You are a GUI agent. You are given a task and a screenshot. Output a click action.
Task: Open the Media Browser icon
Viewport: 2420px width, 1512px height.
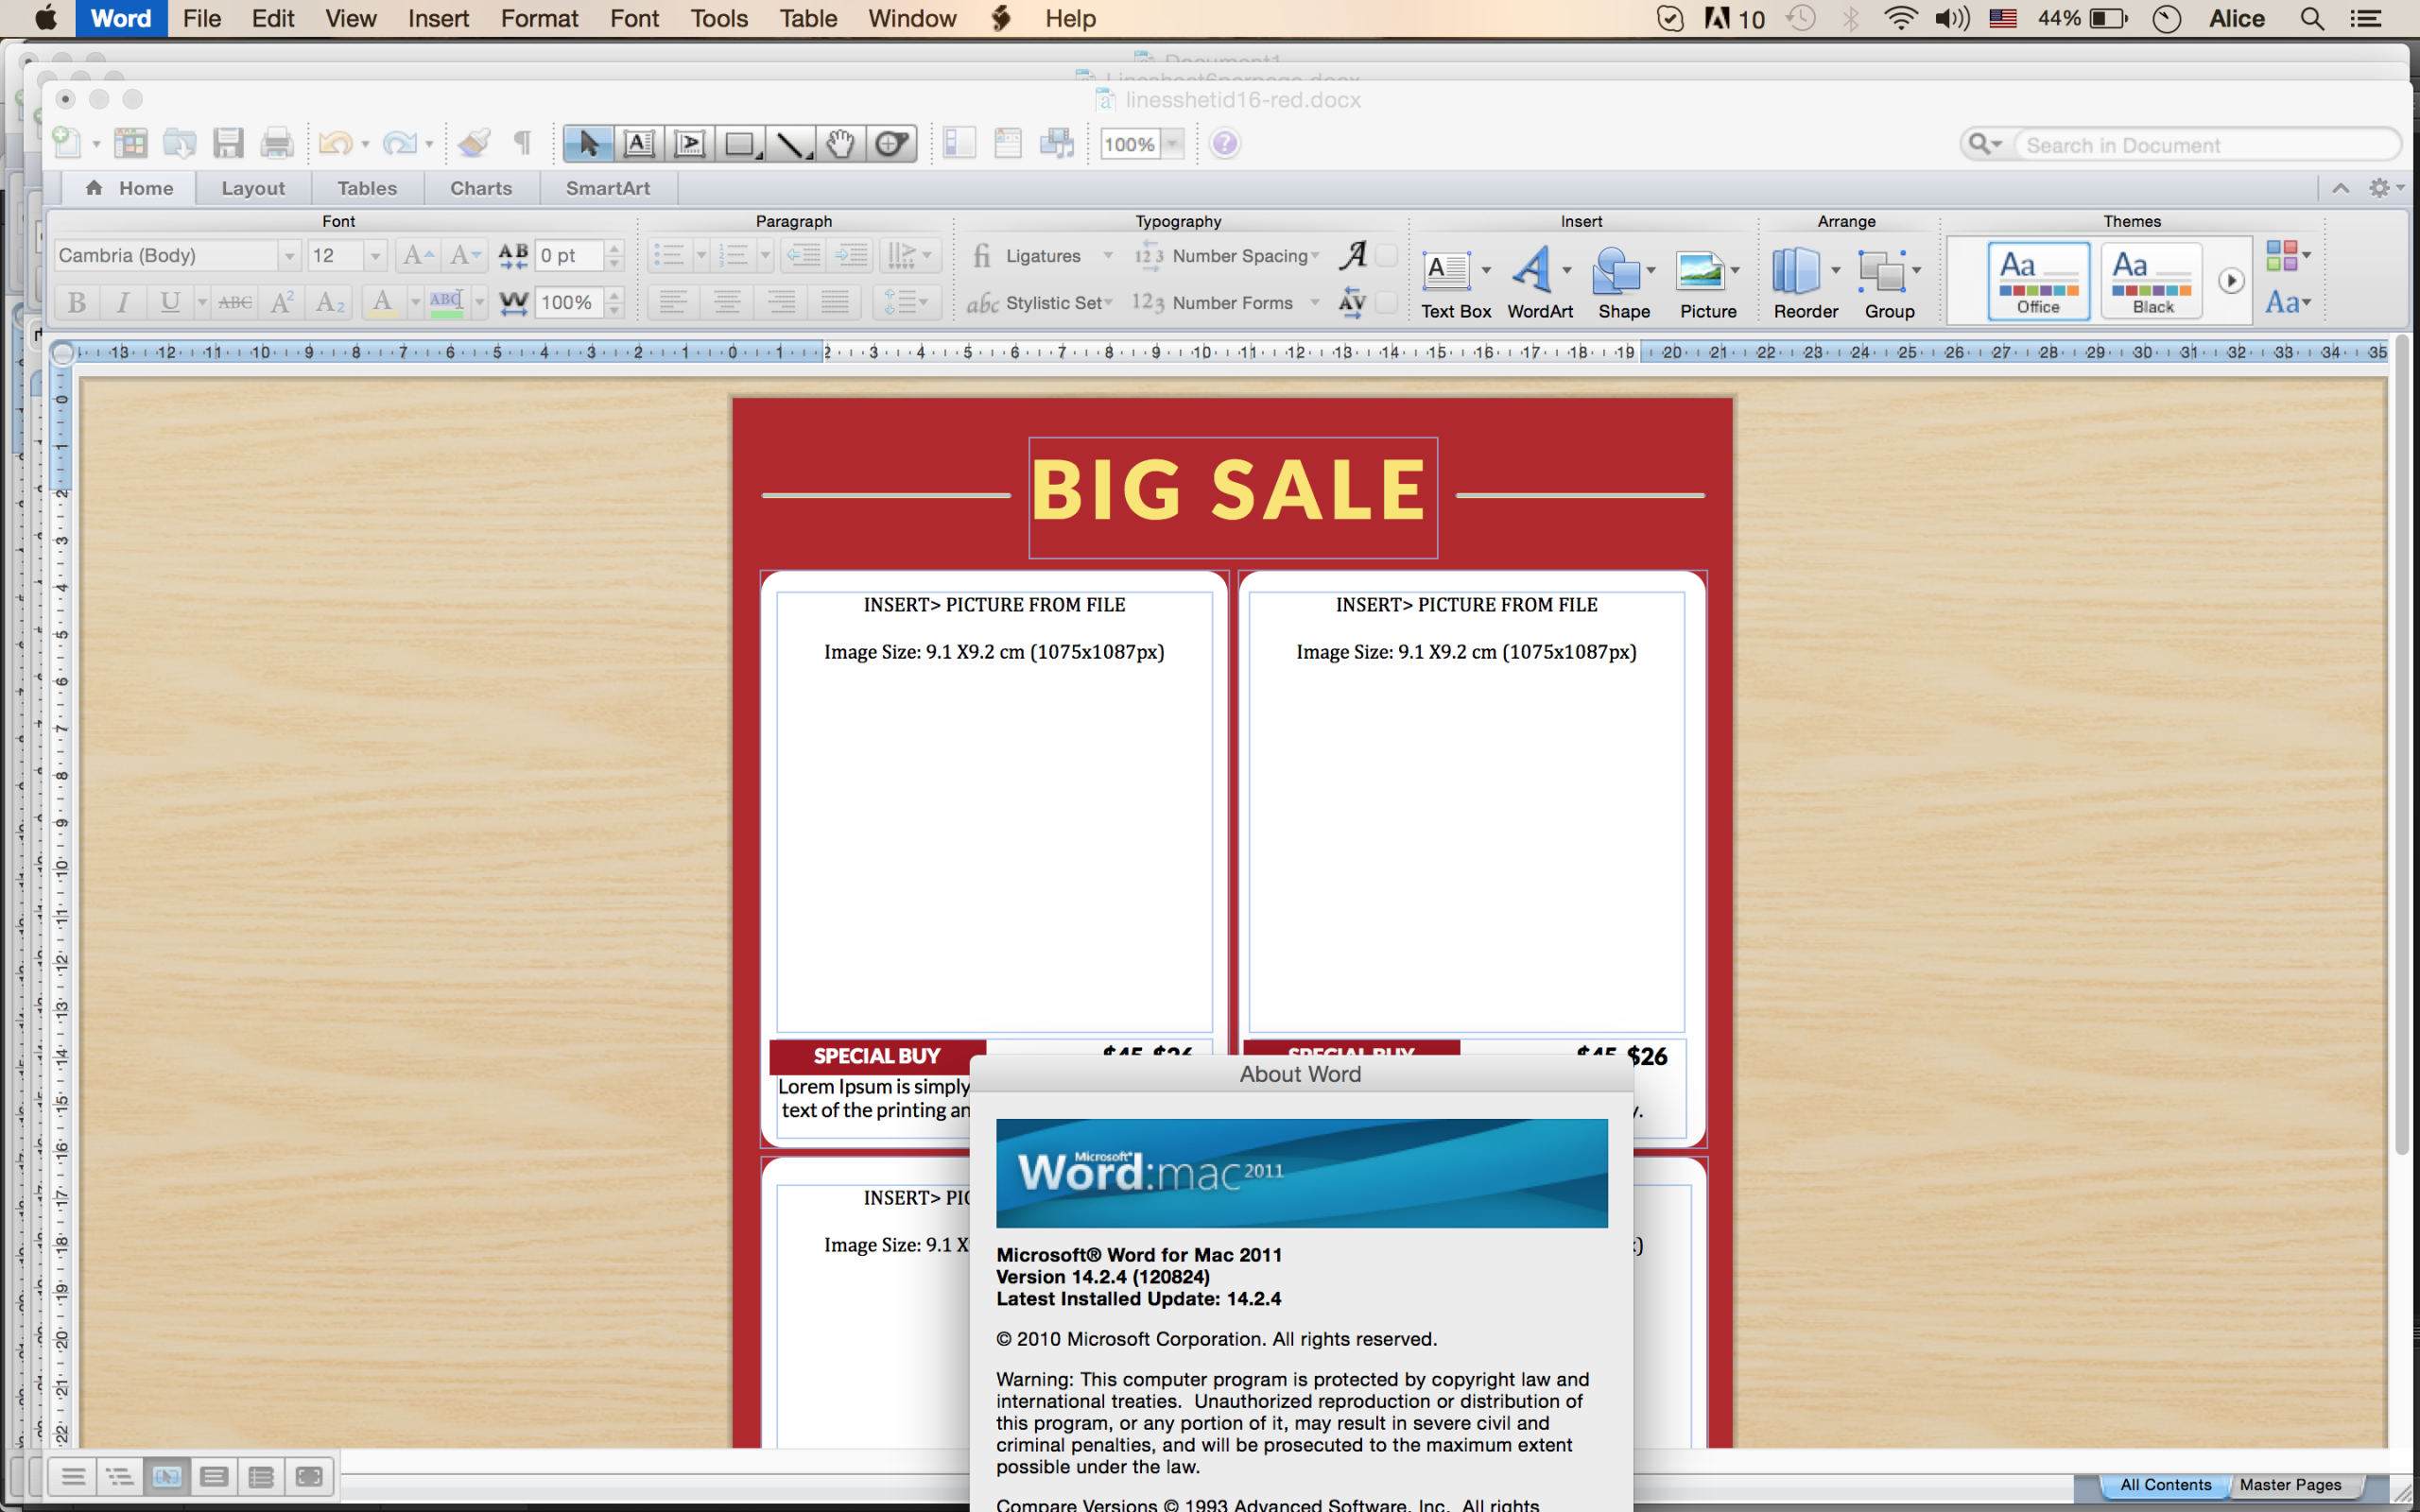point(1057,144)
